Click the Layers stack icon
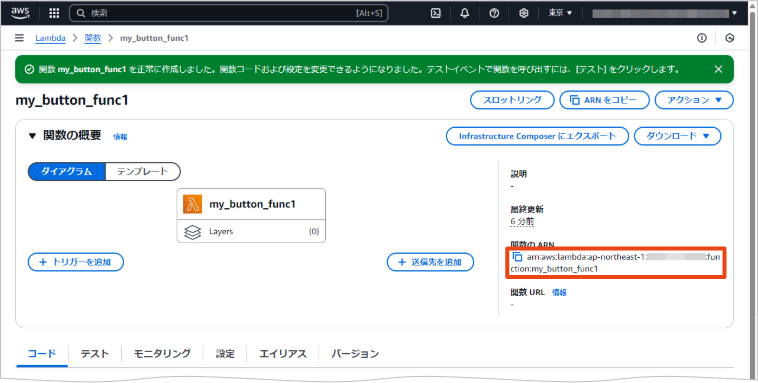758x383 pixels. click(192, 232)
